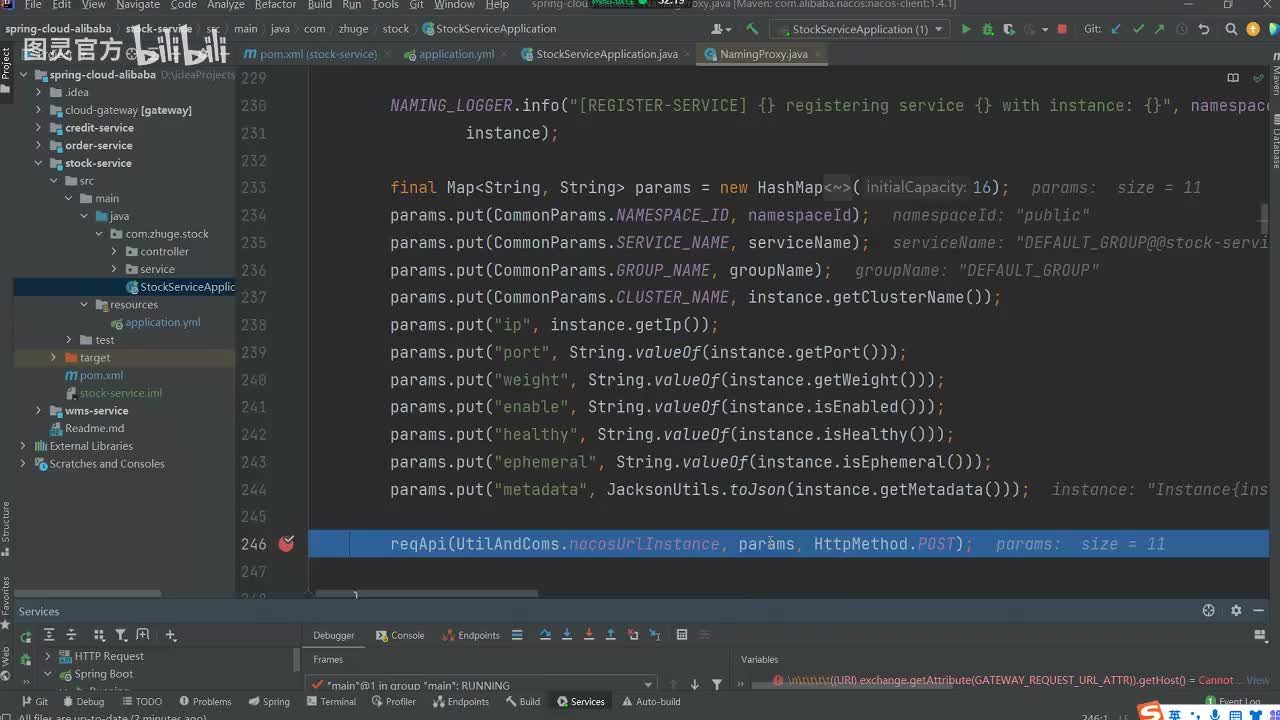Open Search Everywhere magnifier icon

[1230, 29]
